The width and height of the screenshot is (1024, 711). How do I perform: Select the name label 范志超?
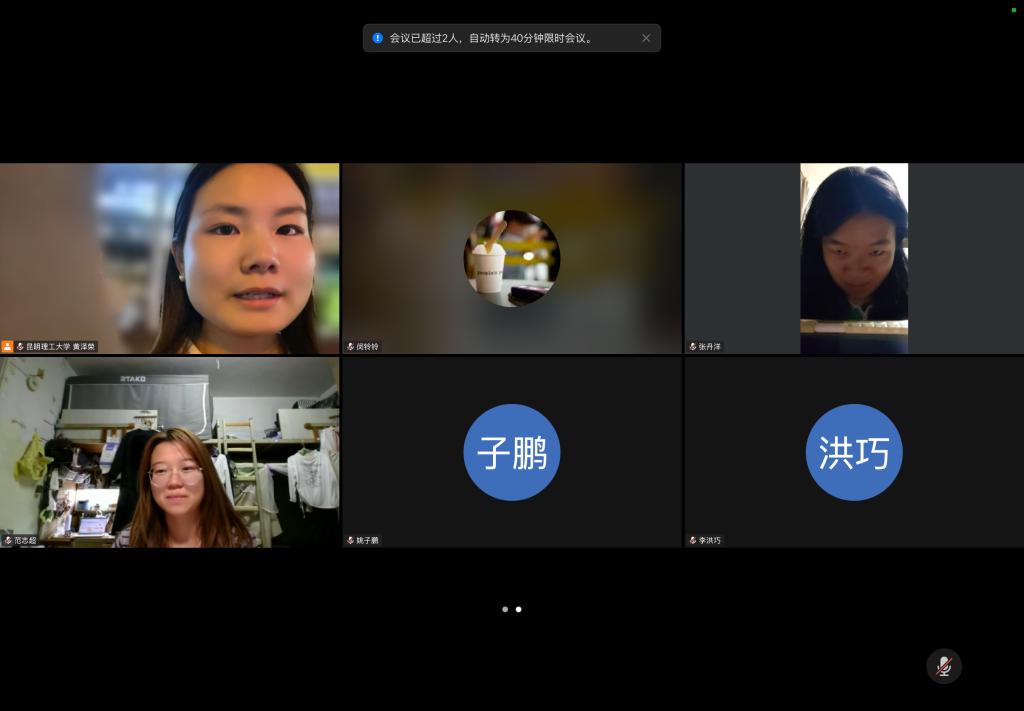(25, 541)
